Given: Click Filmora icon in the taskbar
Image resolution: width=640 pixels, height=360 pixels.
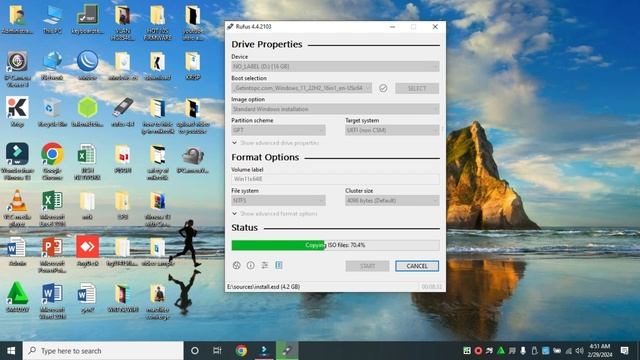Looking at the screenshot, I should coord(264,351).
